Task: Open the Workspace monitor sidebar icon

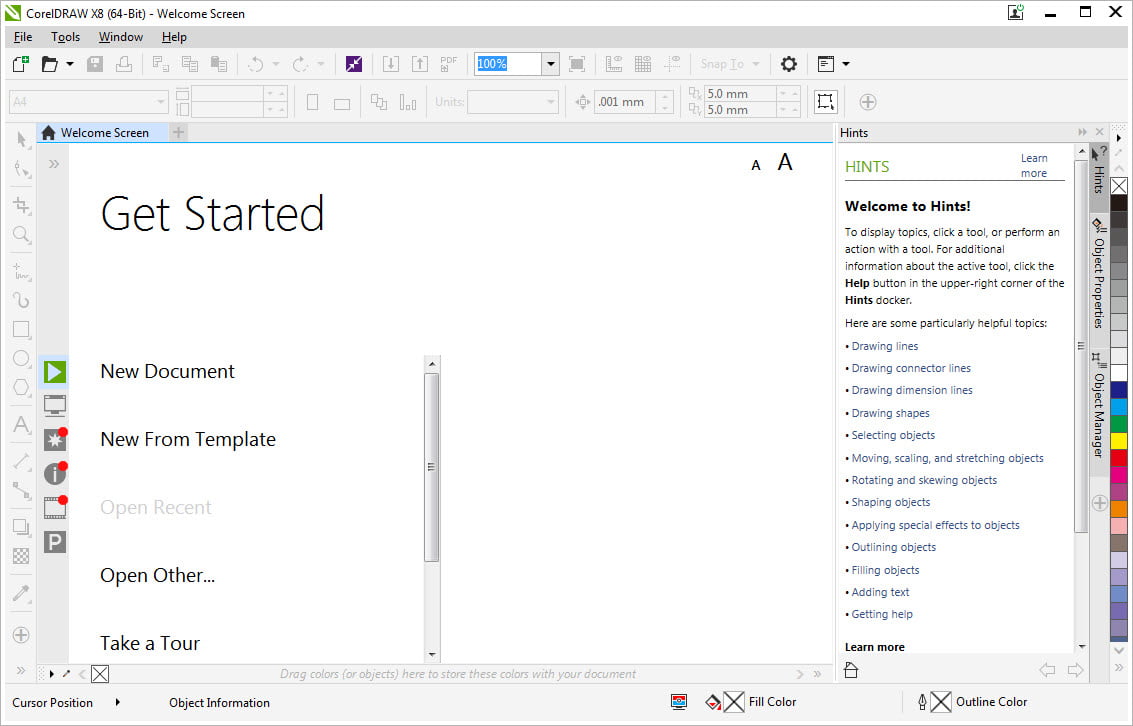Action: pyautogui.click(x=55, y=405)
